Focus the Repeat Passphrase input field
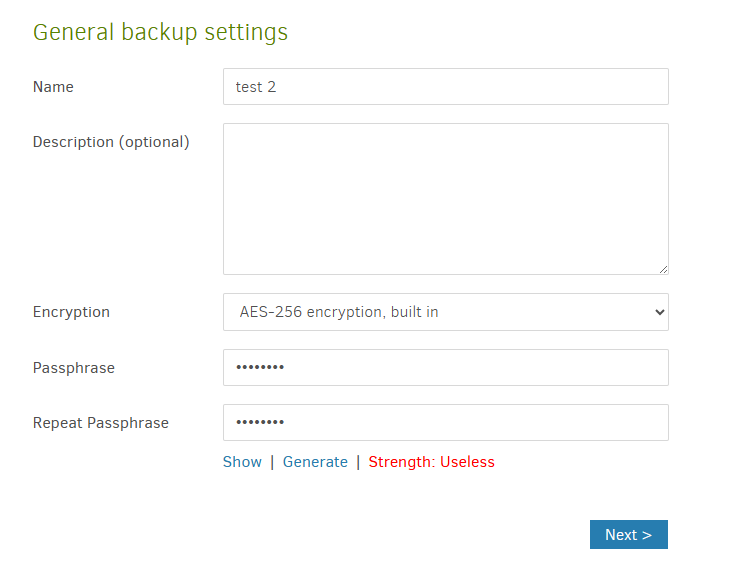This screenshot has height=561, width=738. 445,423
